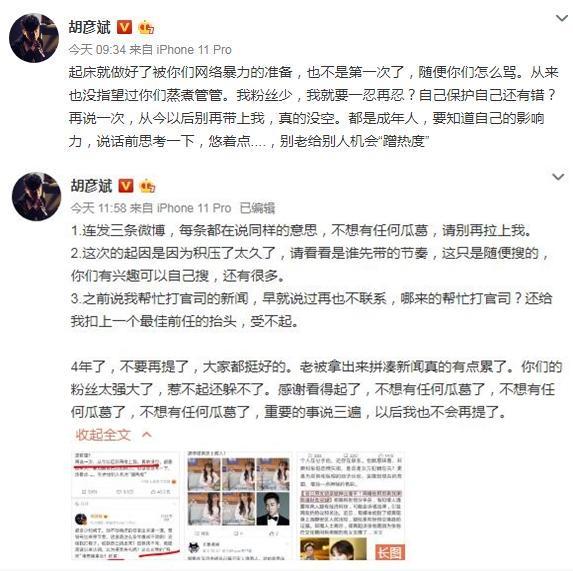Open first attached screenshot thumbnail with red underlines
Image resolution: width=573 pixels, height=571 pixels.
(125, 505)
